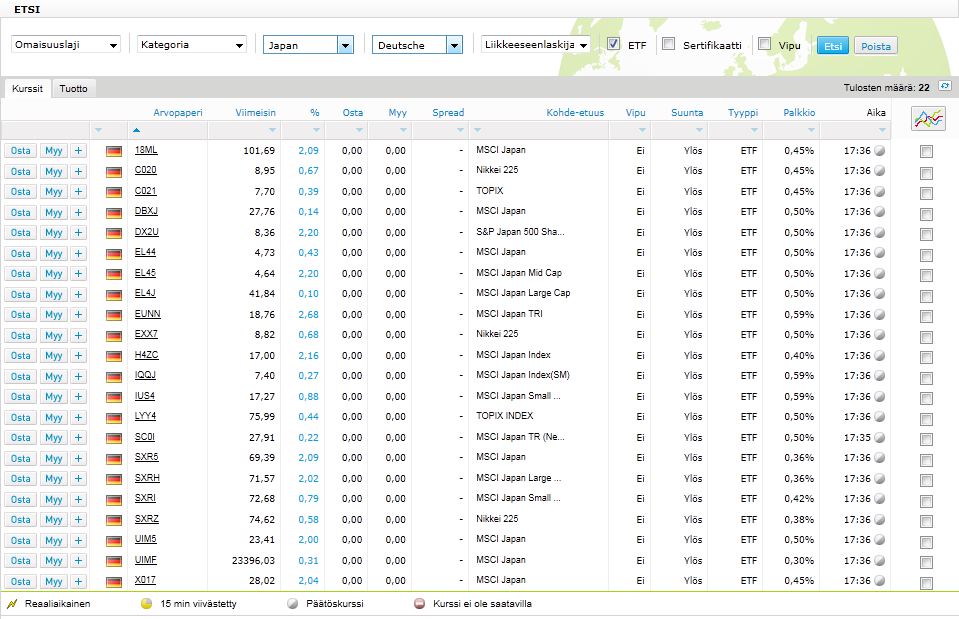
Task: Click Osta for the X017 row
Action: pyautogui.click(x=20, y=582)
